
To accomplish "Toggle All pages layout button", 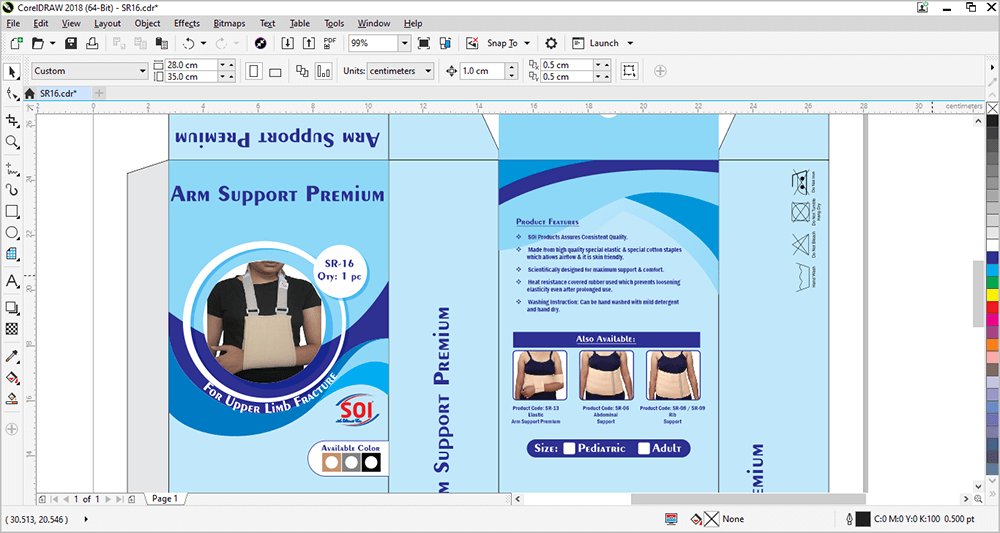I will (x=302, y=71).
